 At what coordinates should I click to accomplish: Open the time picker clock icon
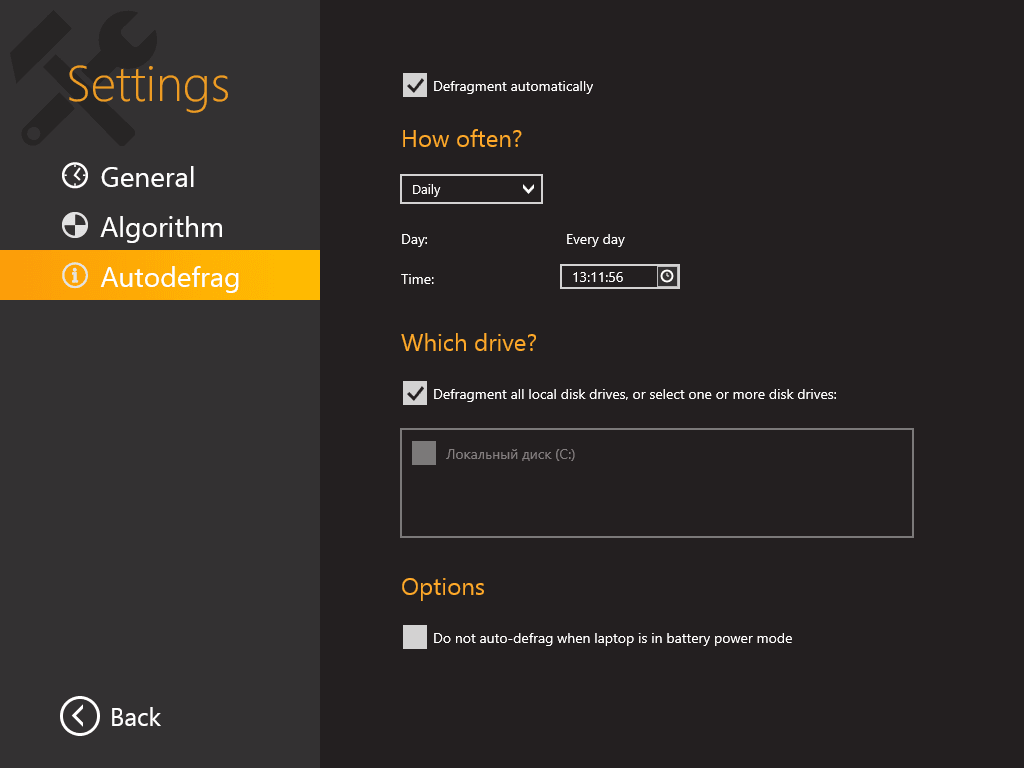[x=668, y=277]
